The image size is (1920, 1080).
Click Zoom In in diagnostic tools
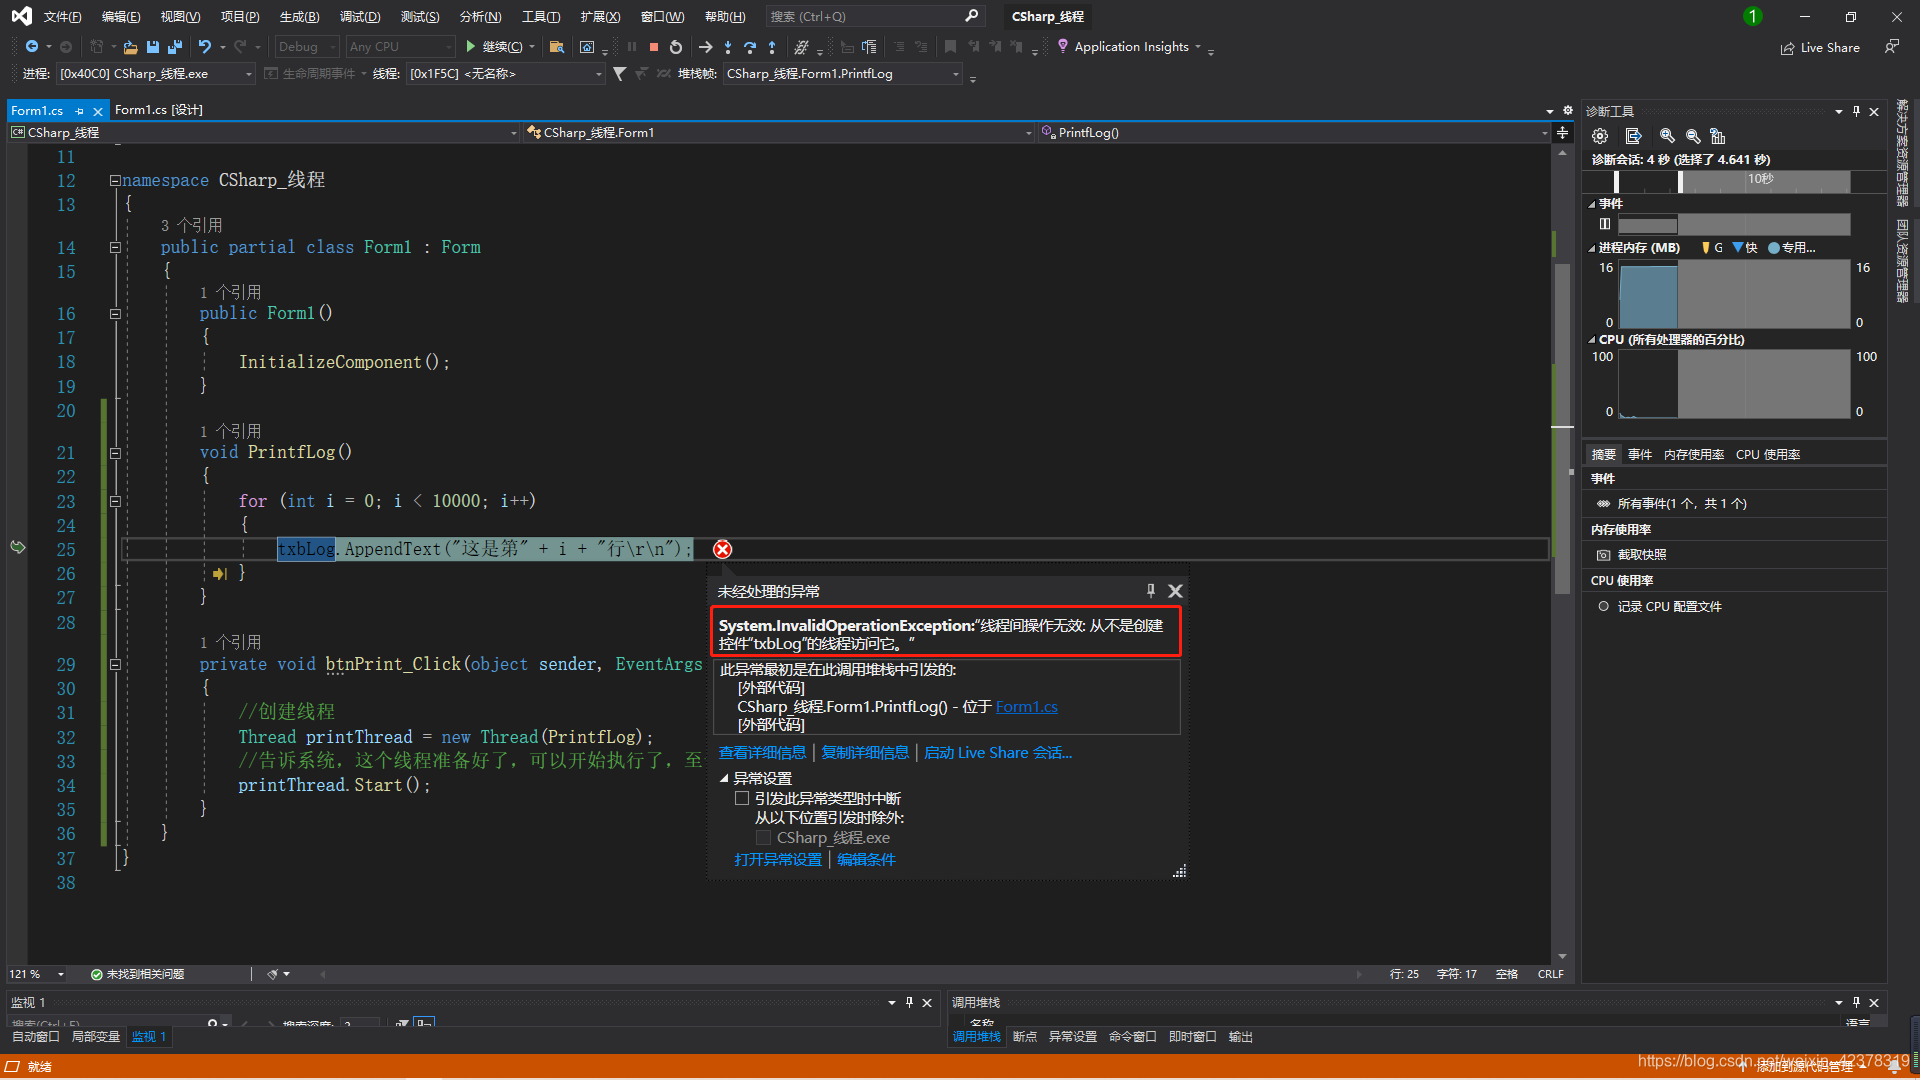click(1667, 136)
